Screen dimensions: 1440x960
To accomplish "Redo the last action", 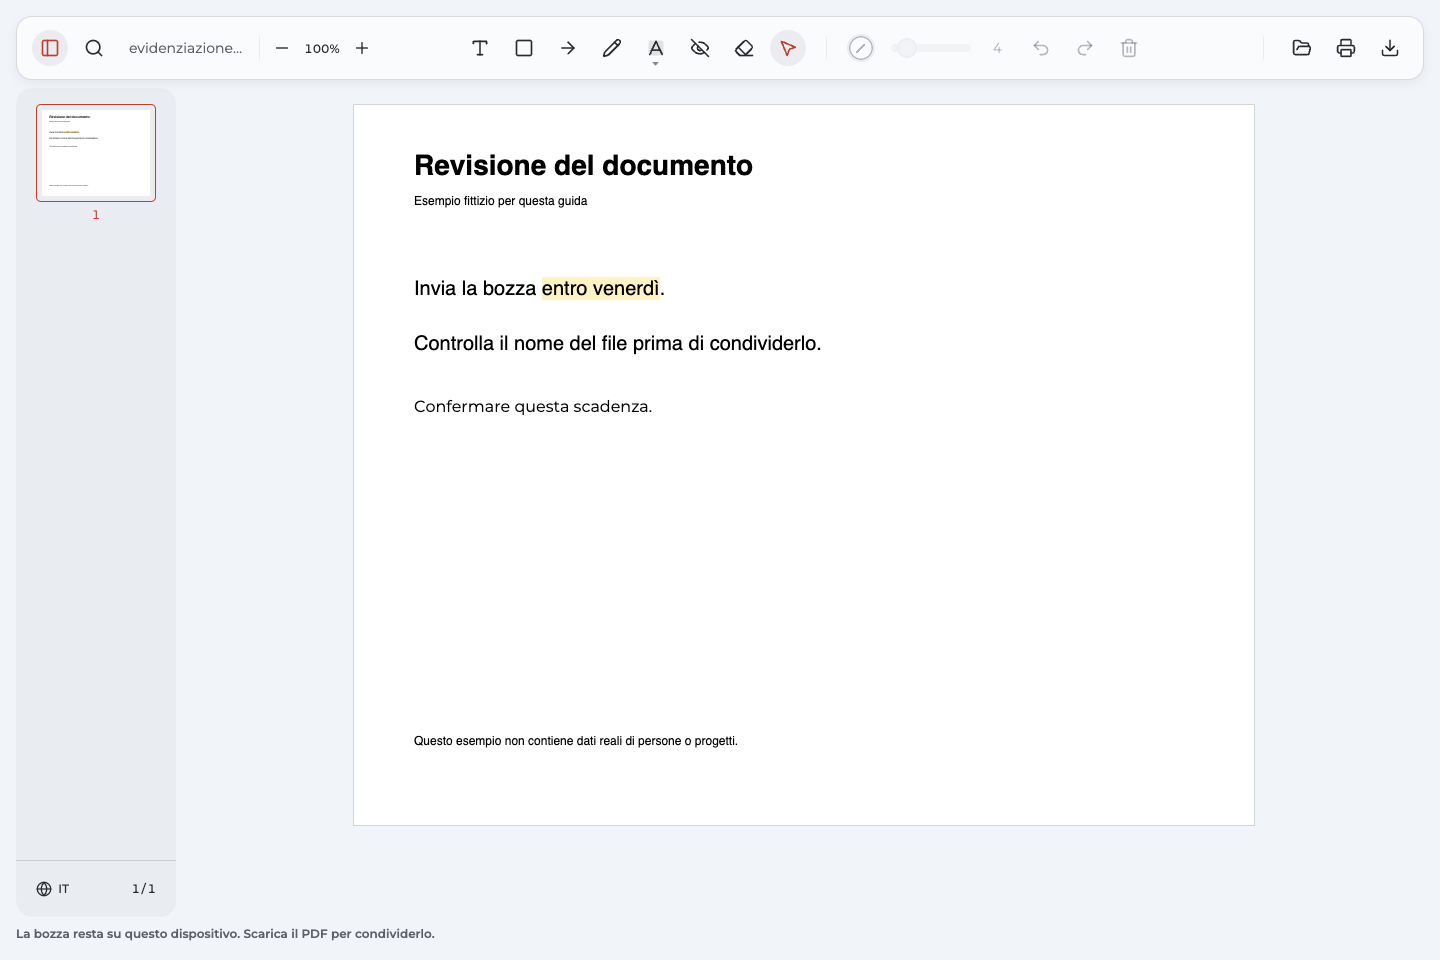I will 1085,48.
